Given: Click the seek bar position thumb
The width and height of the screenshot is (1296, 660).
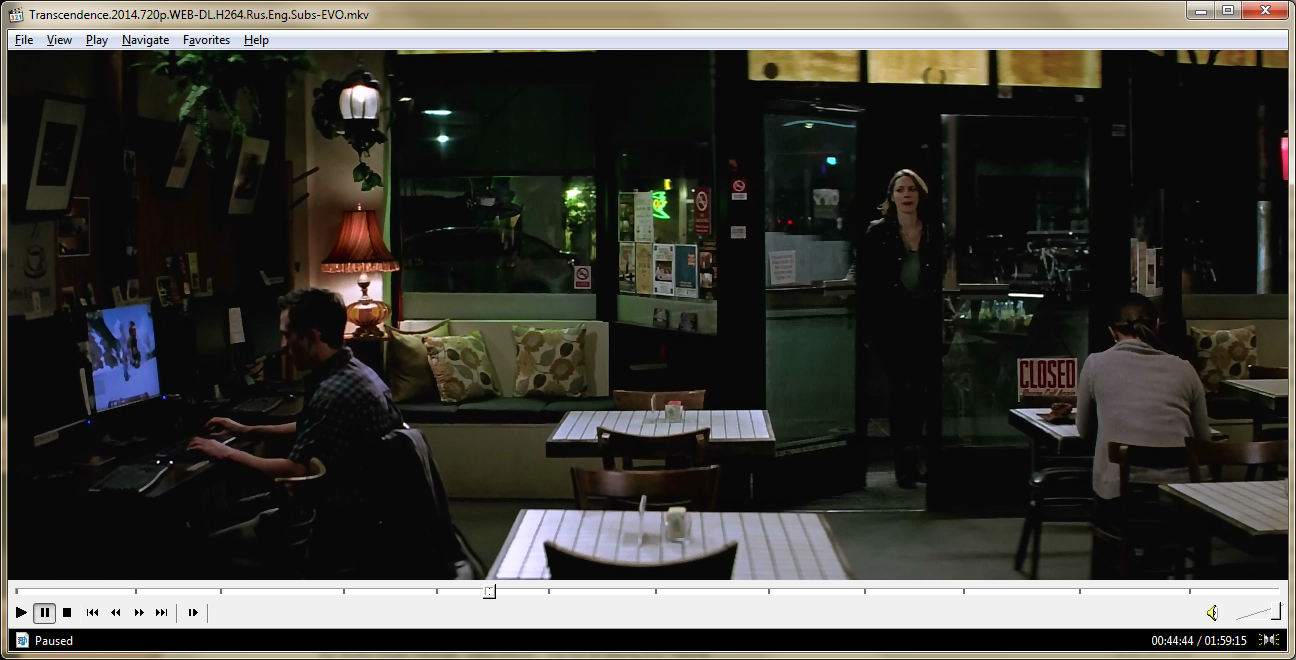Looking at the screenshot, I should point(488,591).
